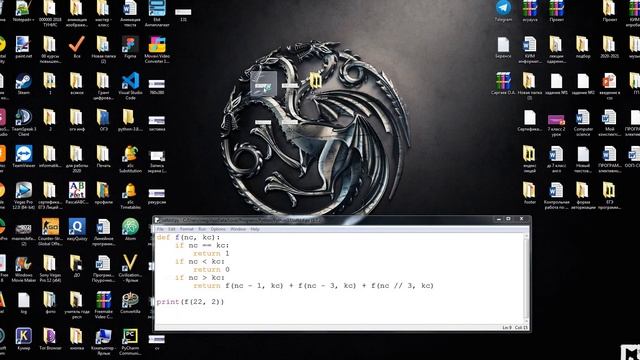The image size is (640, 360).
Task: Launch PyCharm Community shortcut
Action: tap(130, 342)
